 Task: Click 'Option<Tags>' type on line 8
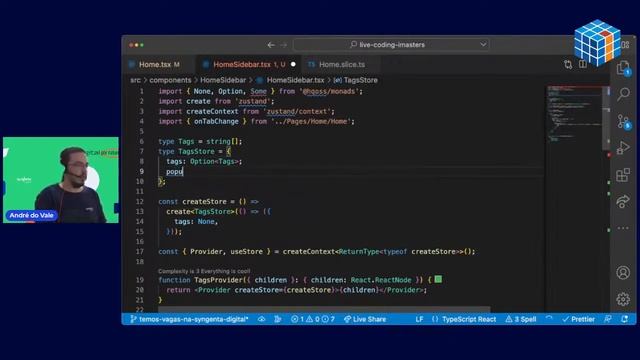point(214,162)
